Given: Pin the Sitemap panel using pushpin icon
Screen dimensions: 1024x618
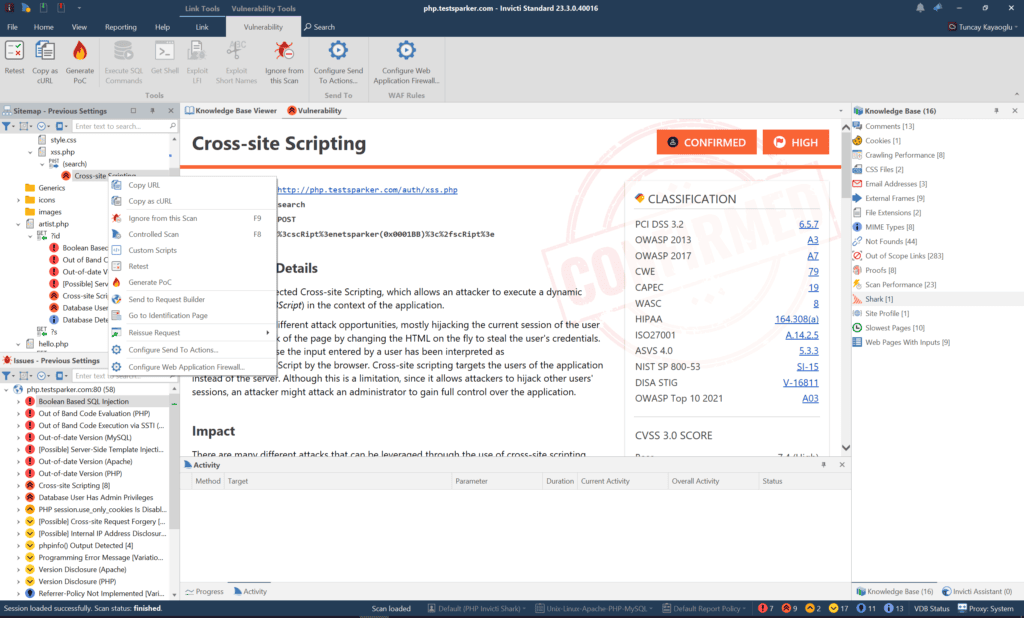Looking at the screenshot, I should [152, 111].
